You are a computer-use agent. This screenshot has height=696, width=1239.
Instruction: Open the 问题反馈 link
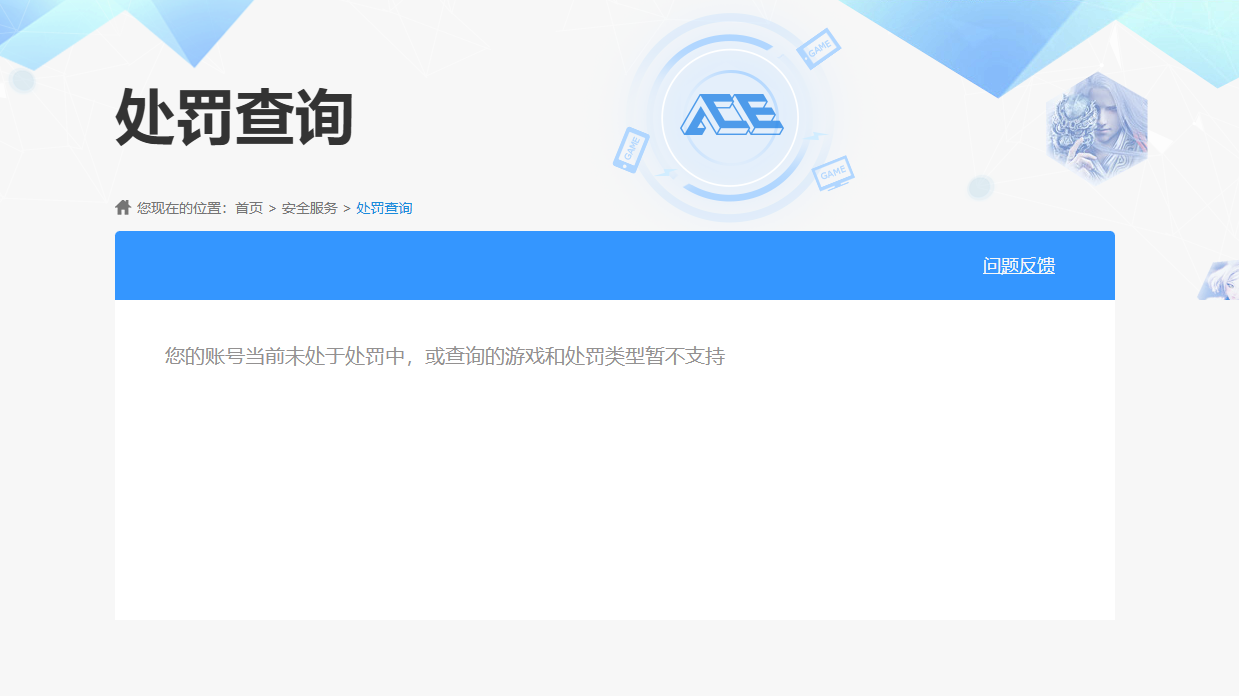click(1018, 266)
